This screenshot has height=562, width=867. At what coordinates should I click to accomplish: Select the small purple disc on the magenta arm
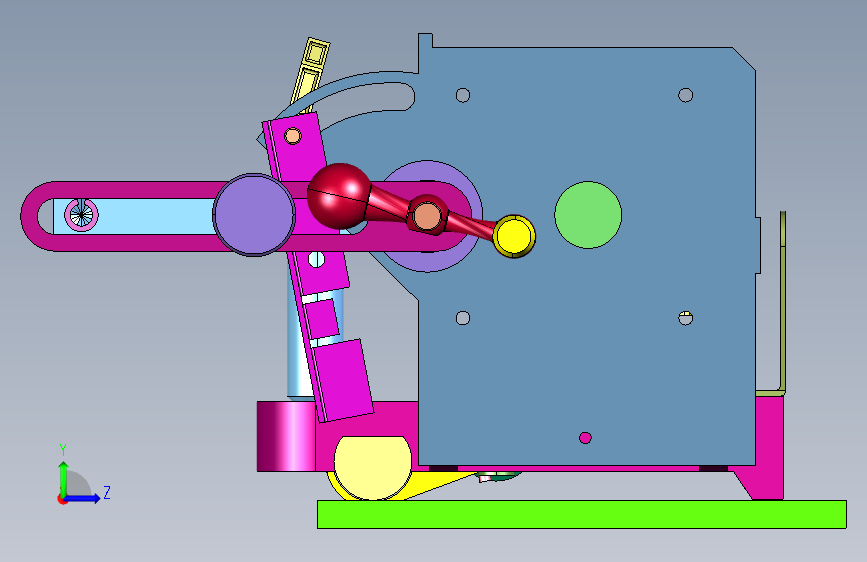tap(254, 215)
